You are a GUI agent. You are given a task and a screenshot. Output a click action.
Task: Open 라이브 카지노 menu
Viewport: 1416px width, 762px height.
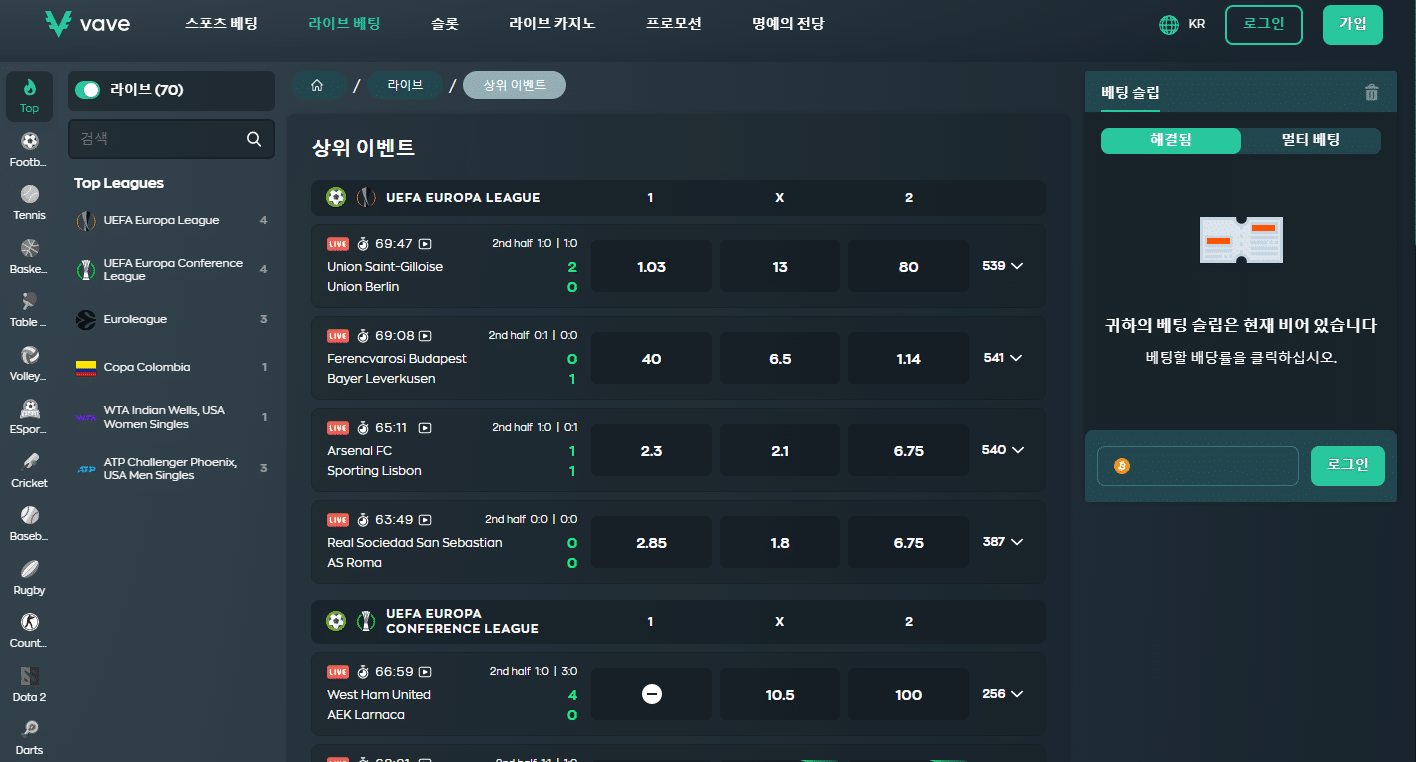tap(552, 23)
